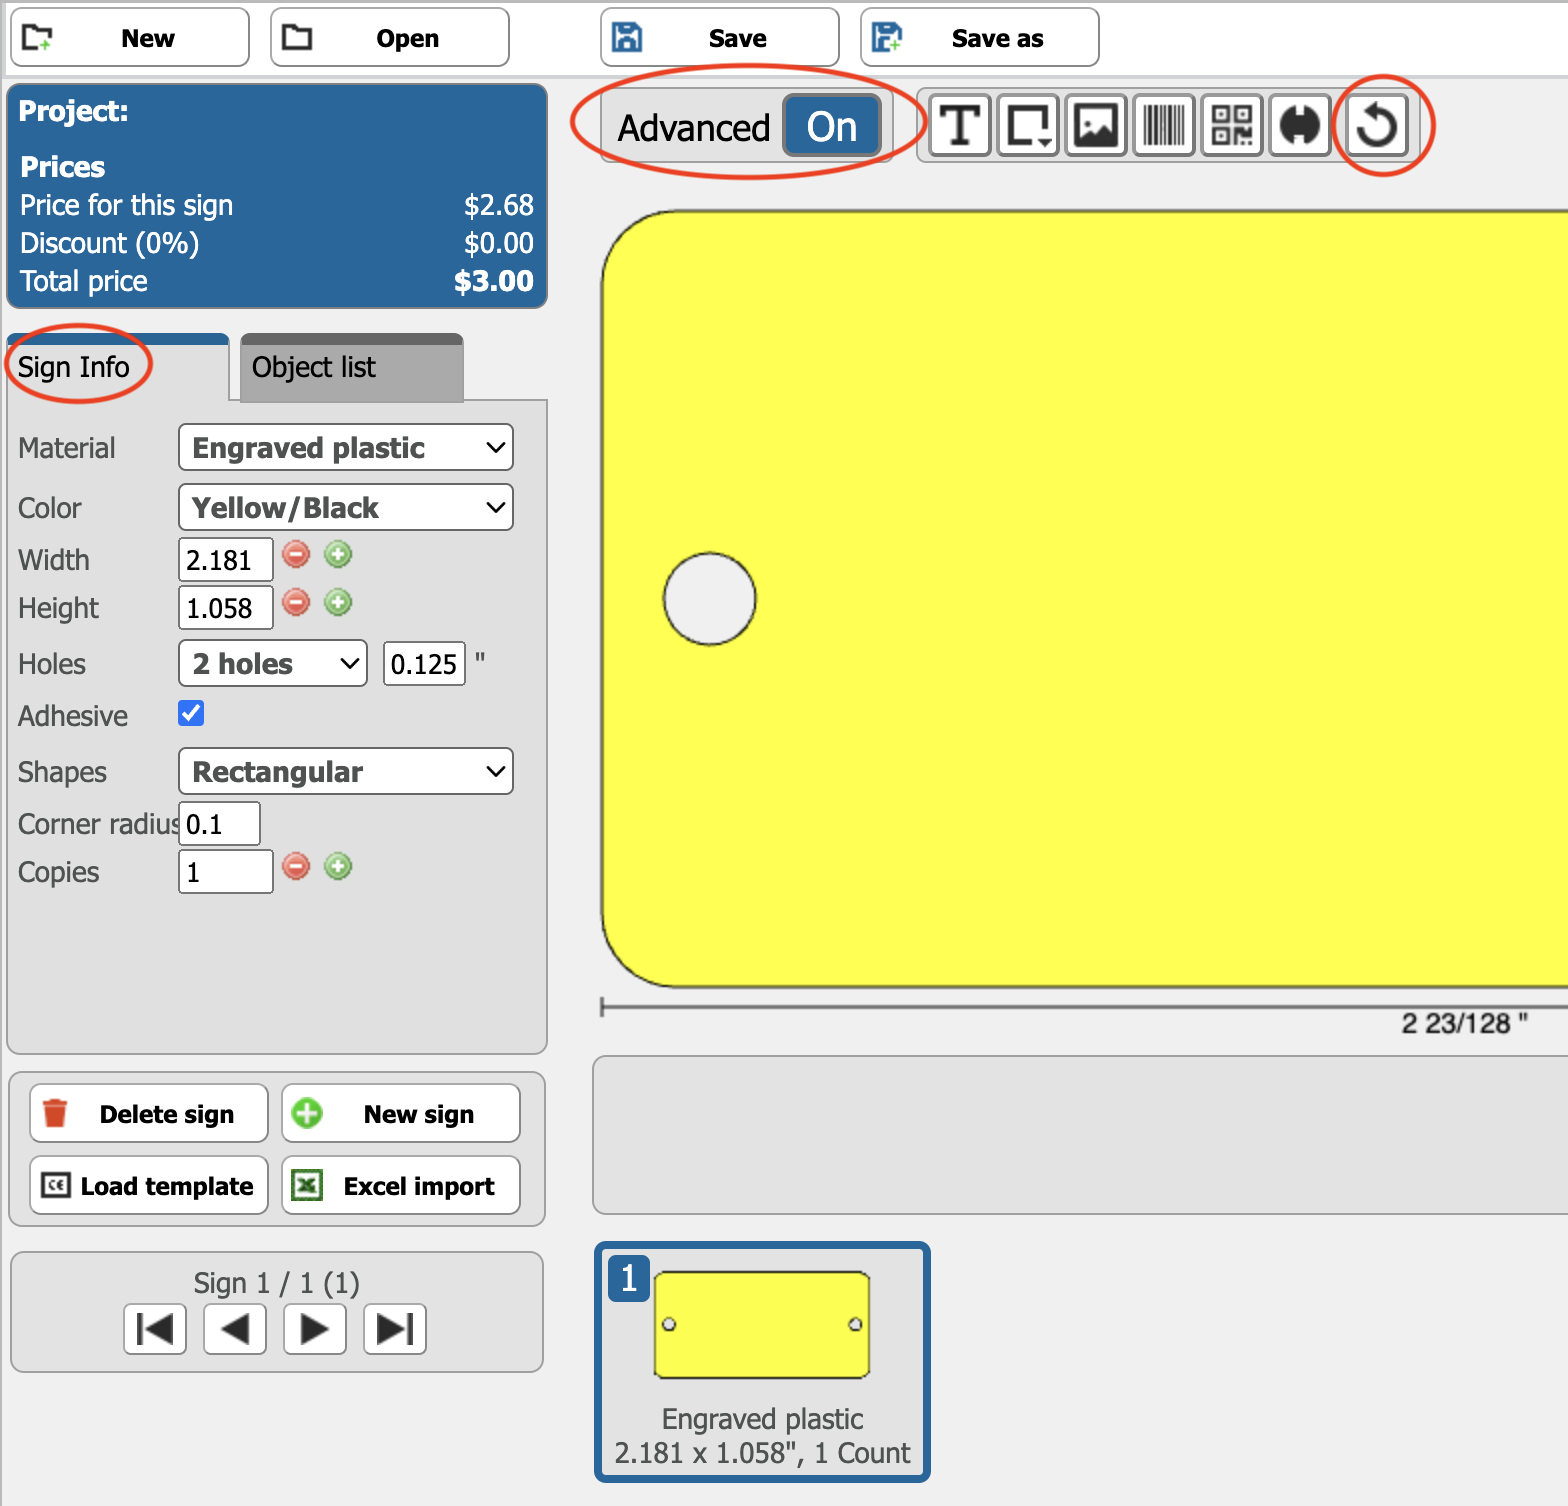Image resolution: width=1568 pixels, height=1506 pixels.
Task: Increase height with green plus
Action: pos(339,602)
